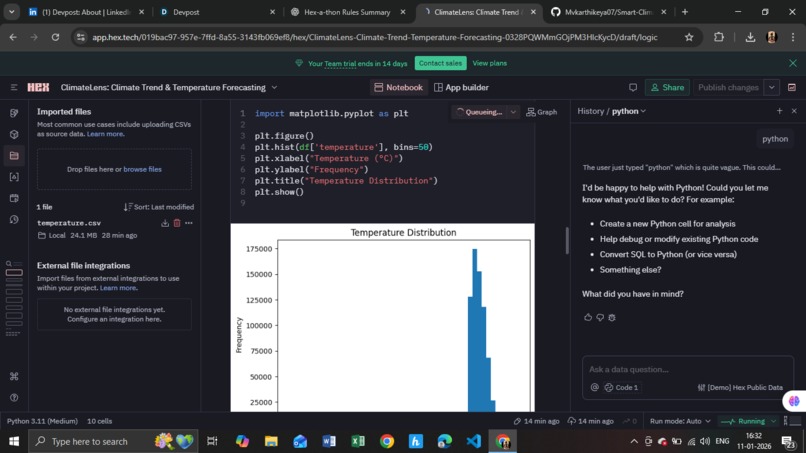Open the first sidebar data browser icon
Image resolution: width=806 pixels, height=453 pixels.
14,113
